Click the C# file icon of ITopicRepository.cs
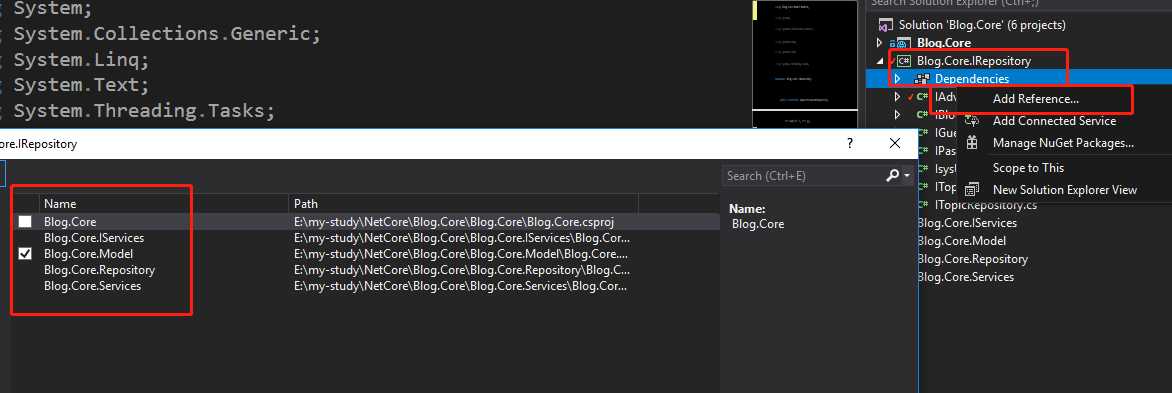Screen dimensions: 1172x393 coord(923,205)
